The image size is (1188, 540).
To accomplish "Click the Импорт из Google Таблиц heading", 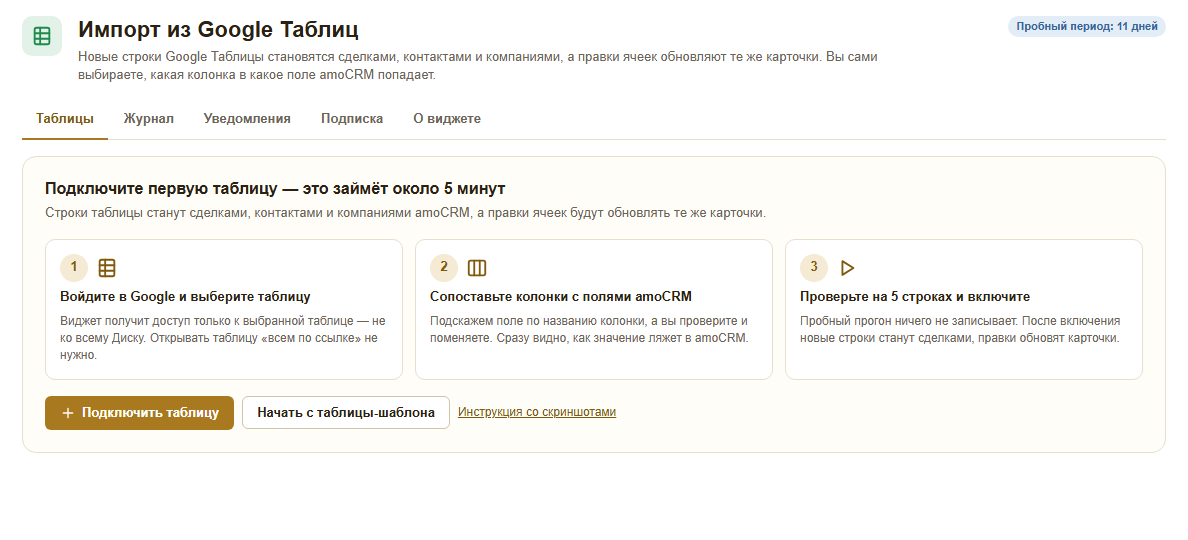I will pyautogui.click(x=218, y=30).
